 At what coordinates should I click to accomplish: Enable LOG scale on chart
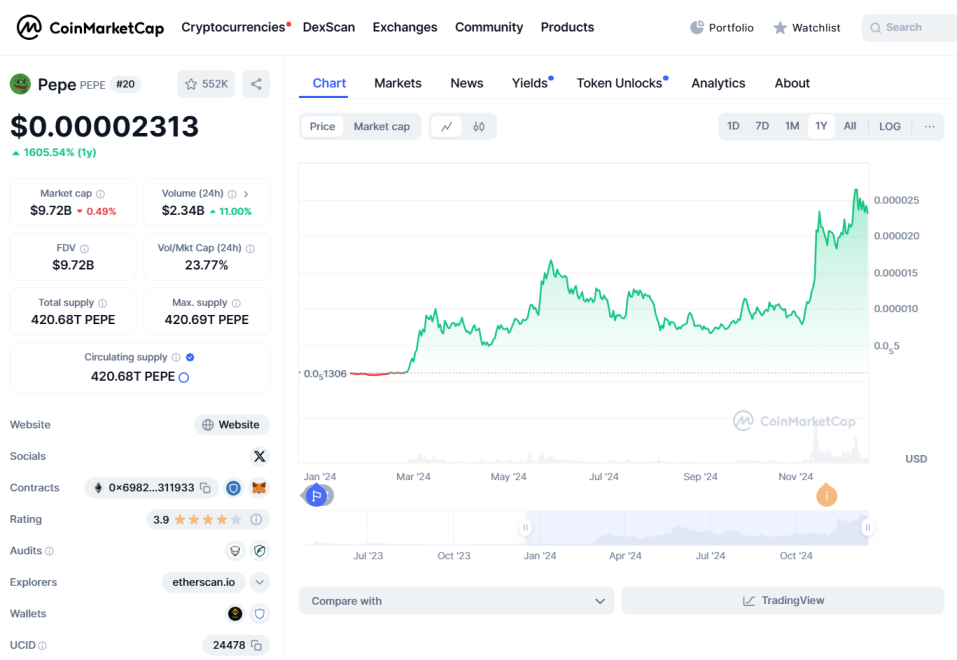coord(890,127)
